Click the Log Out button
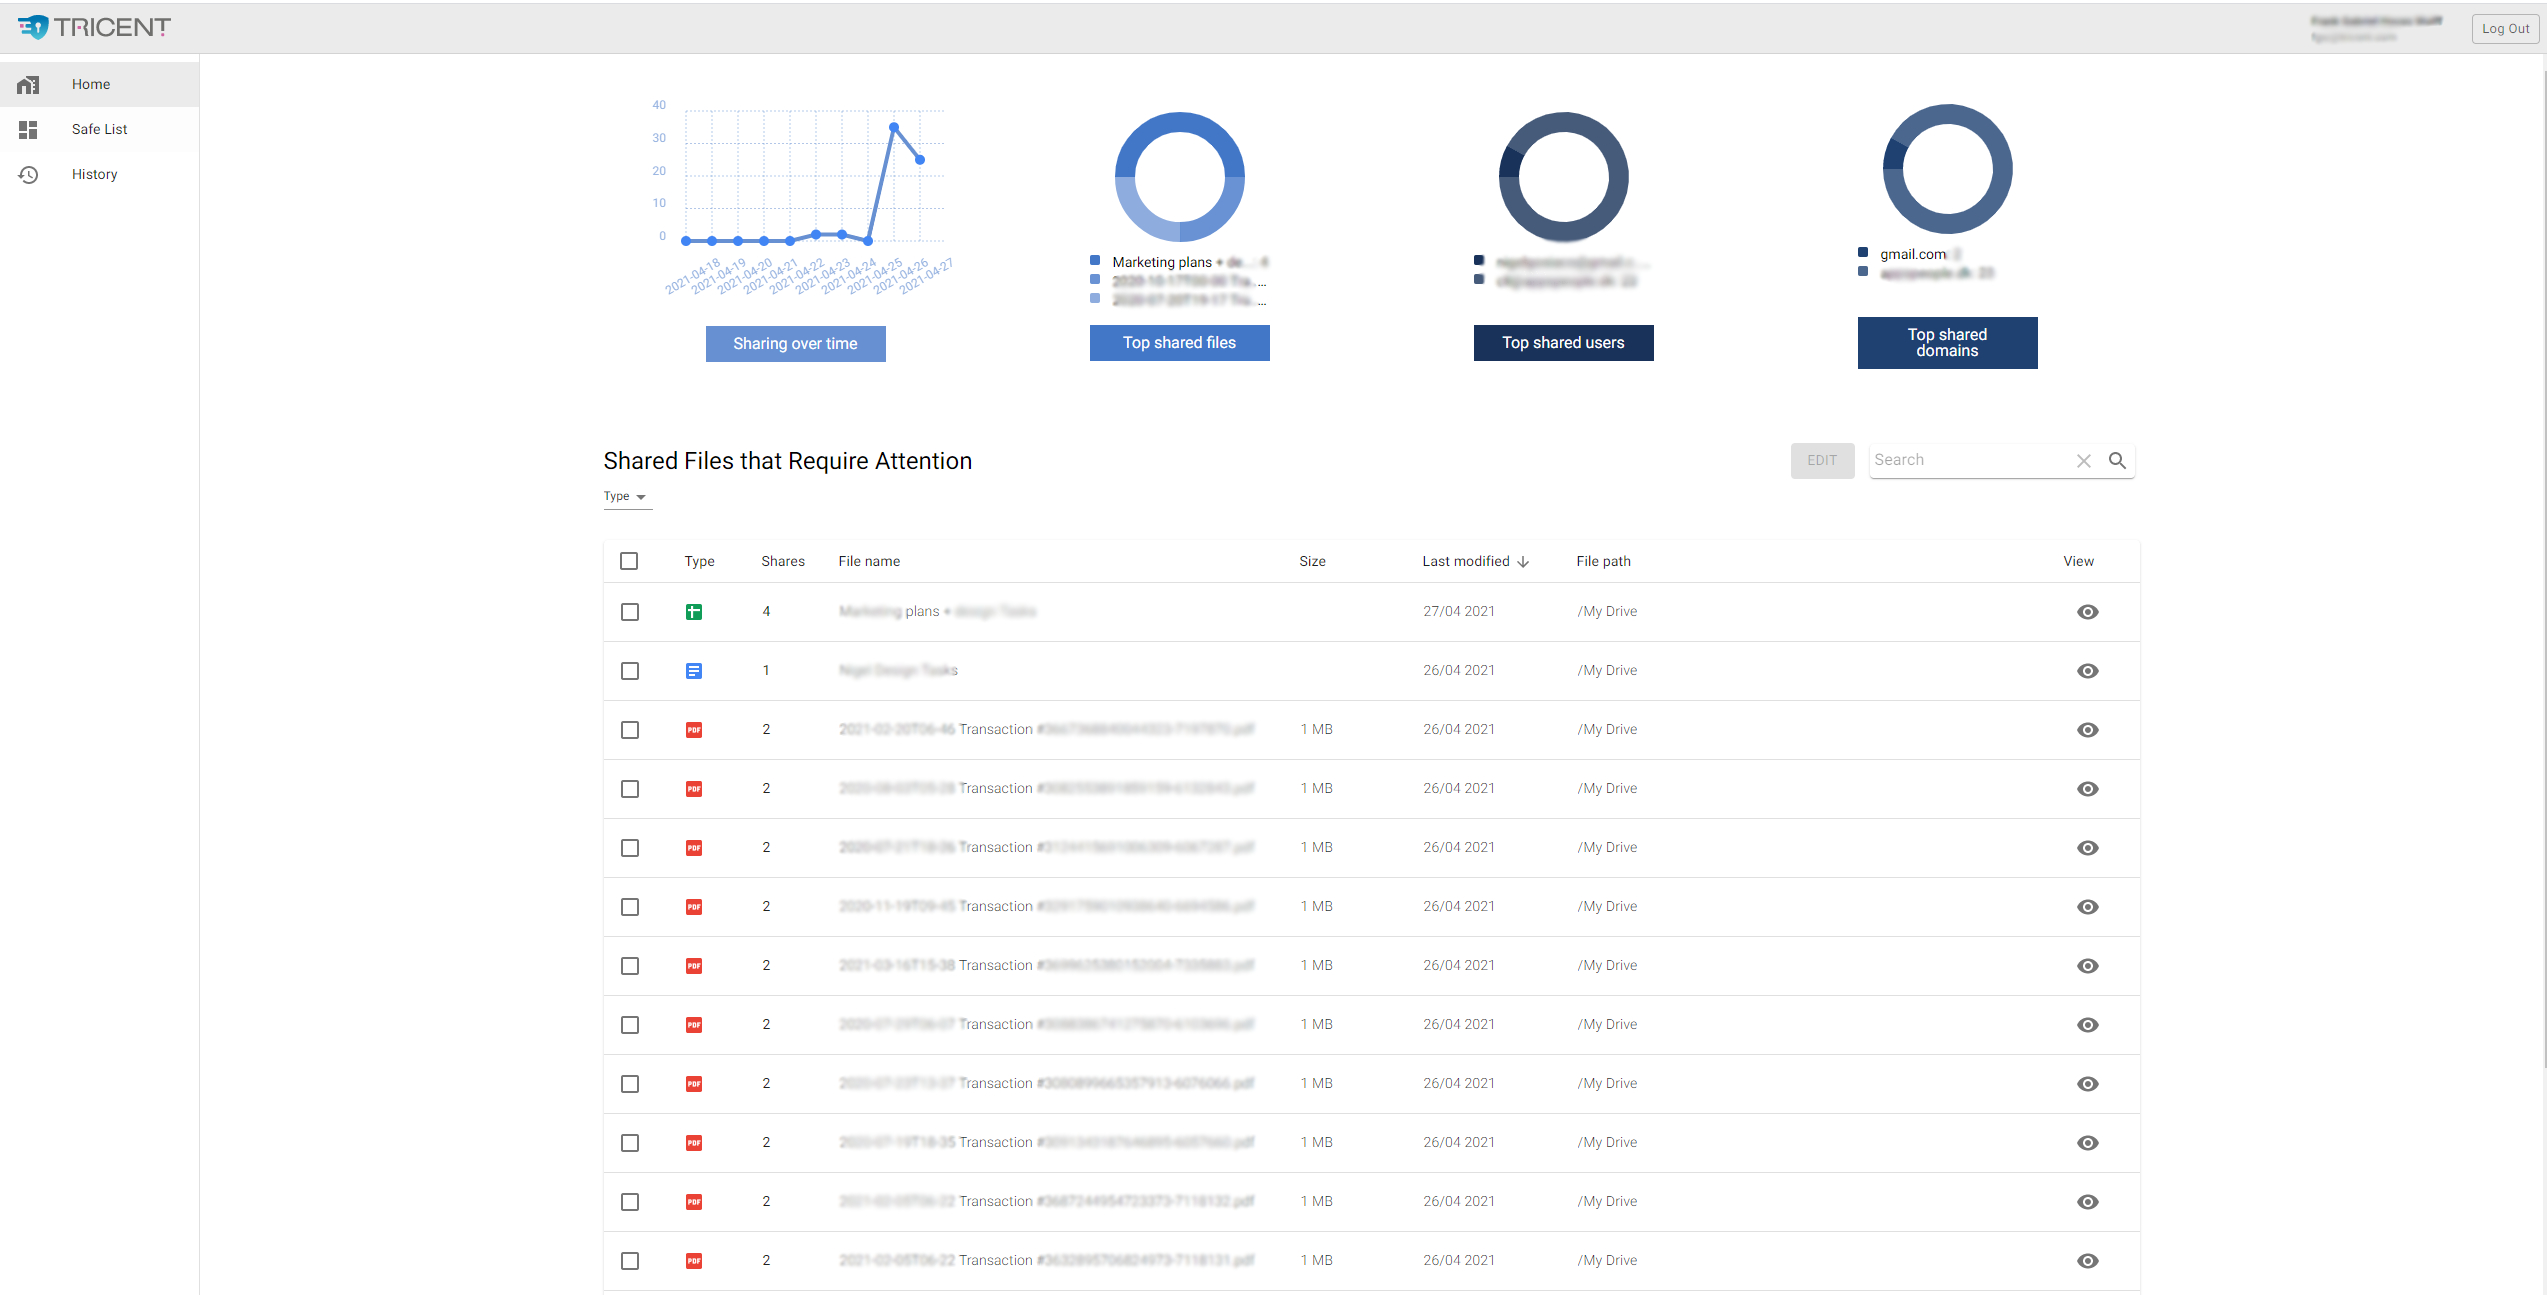2547x1295 pixels. (2504, 29)
